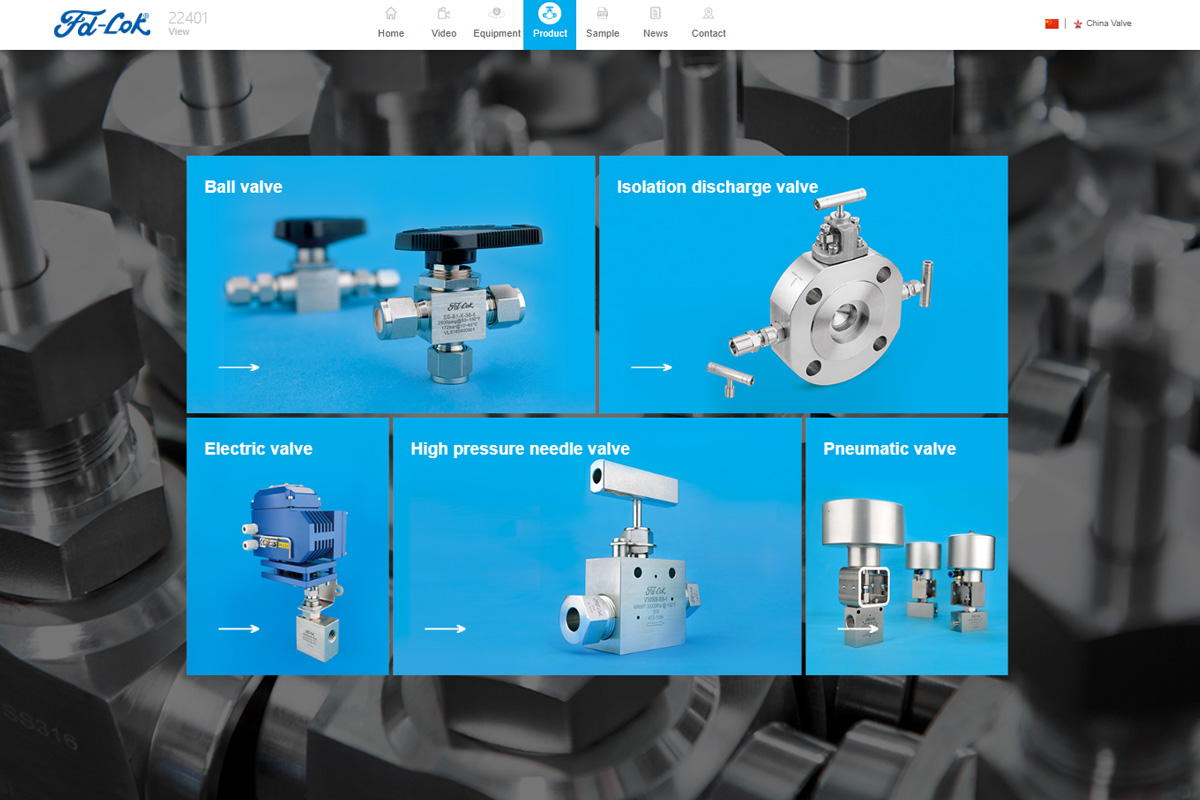Viewport: 1200px width, 800px height.
Task: Open the Video section icon
Action: coord(443,14)
